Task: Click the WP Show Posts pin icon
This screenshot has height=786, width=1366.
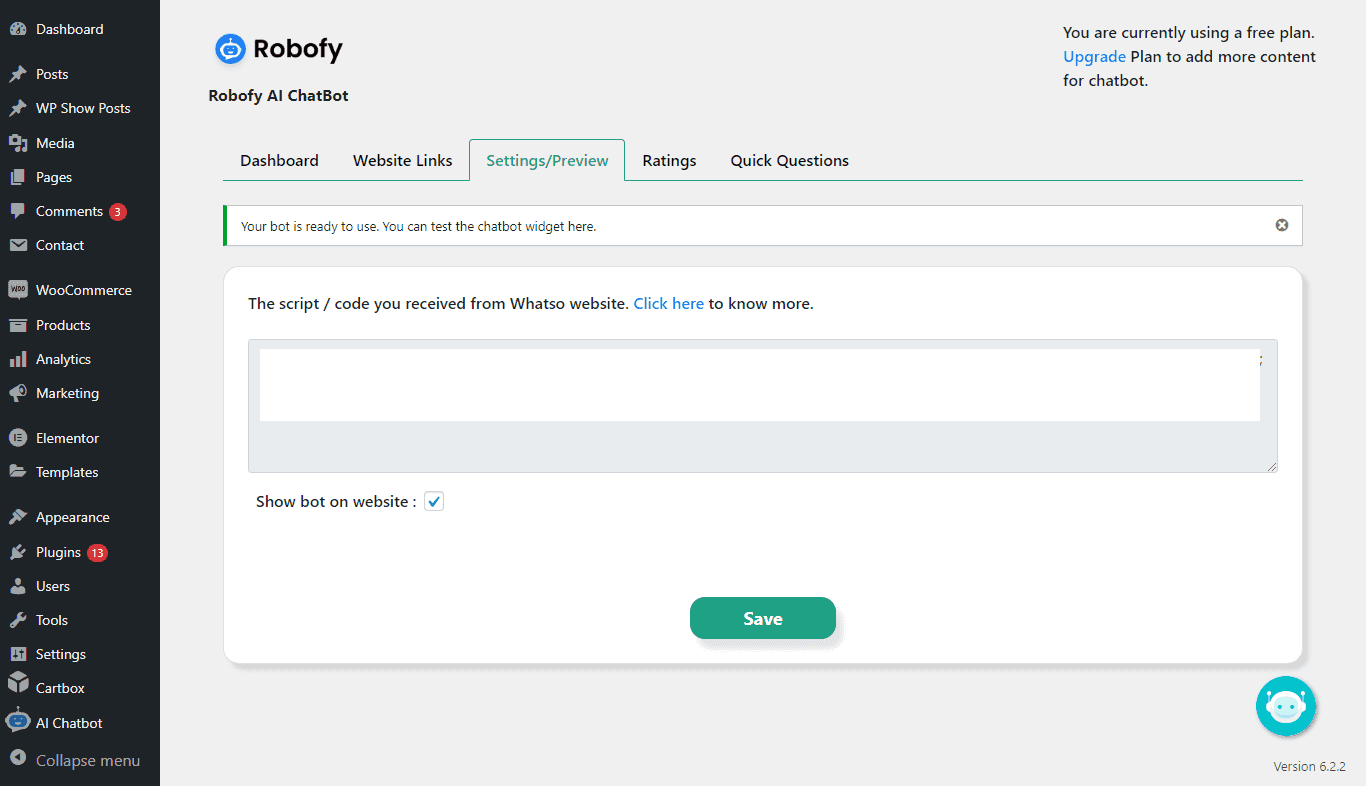Action: pos(18,108)
